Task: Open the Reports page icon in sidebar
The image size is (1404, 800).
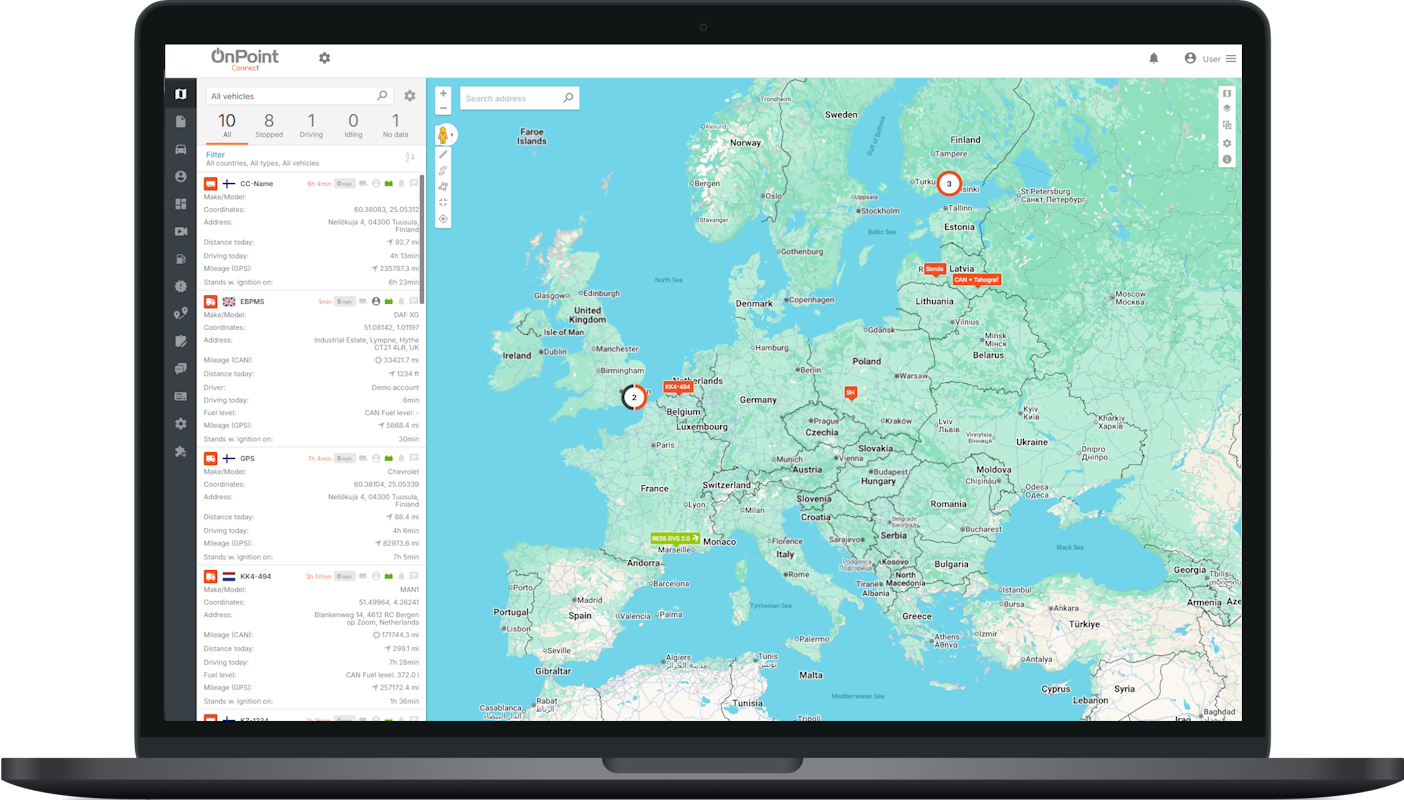Action: pos(180,122)
